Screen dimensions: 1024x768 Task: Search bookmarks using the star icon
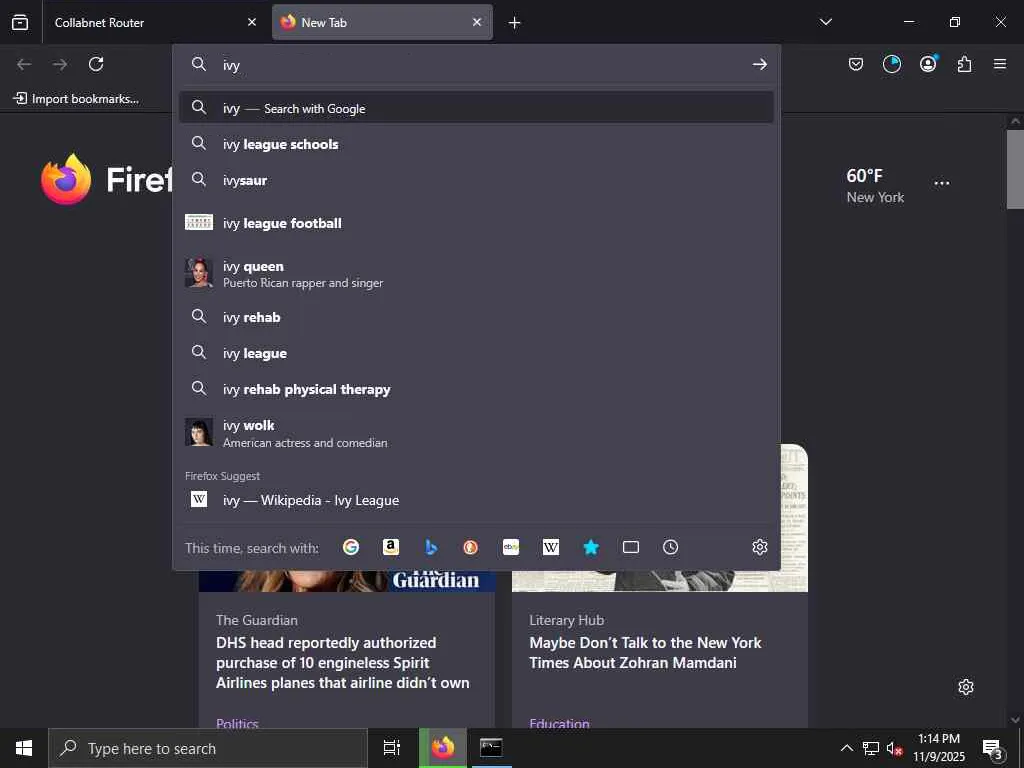click(x=591, y=547)
